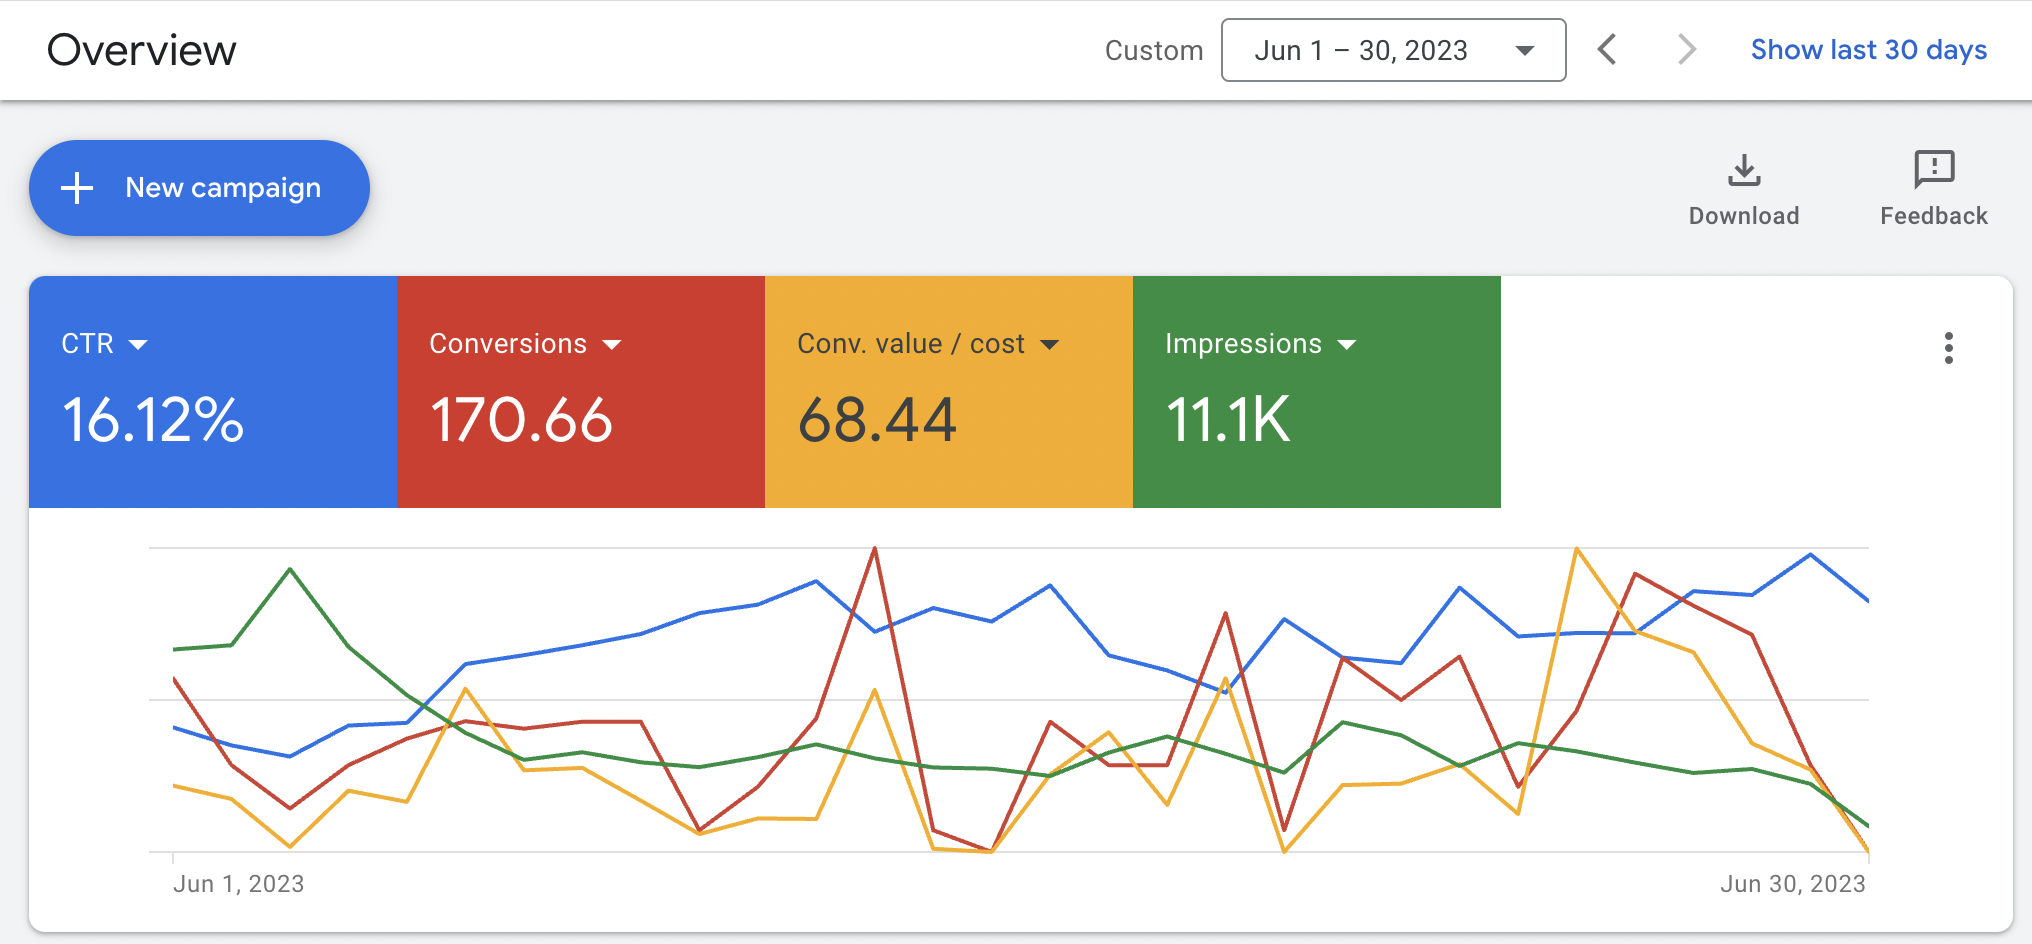This screenshot has height=944, width=2032.
Task: Open the Conversions metric selector
Action: click(613, 344)
